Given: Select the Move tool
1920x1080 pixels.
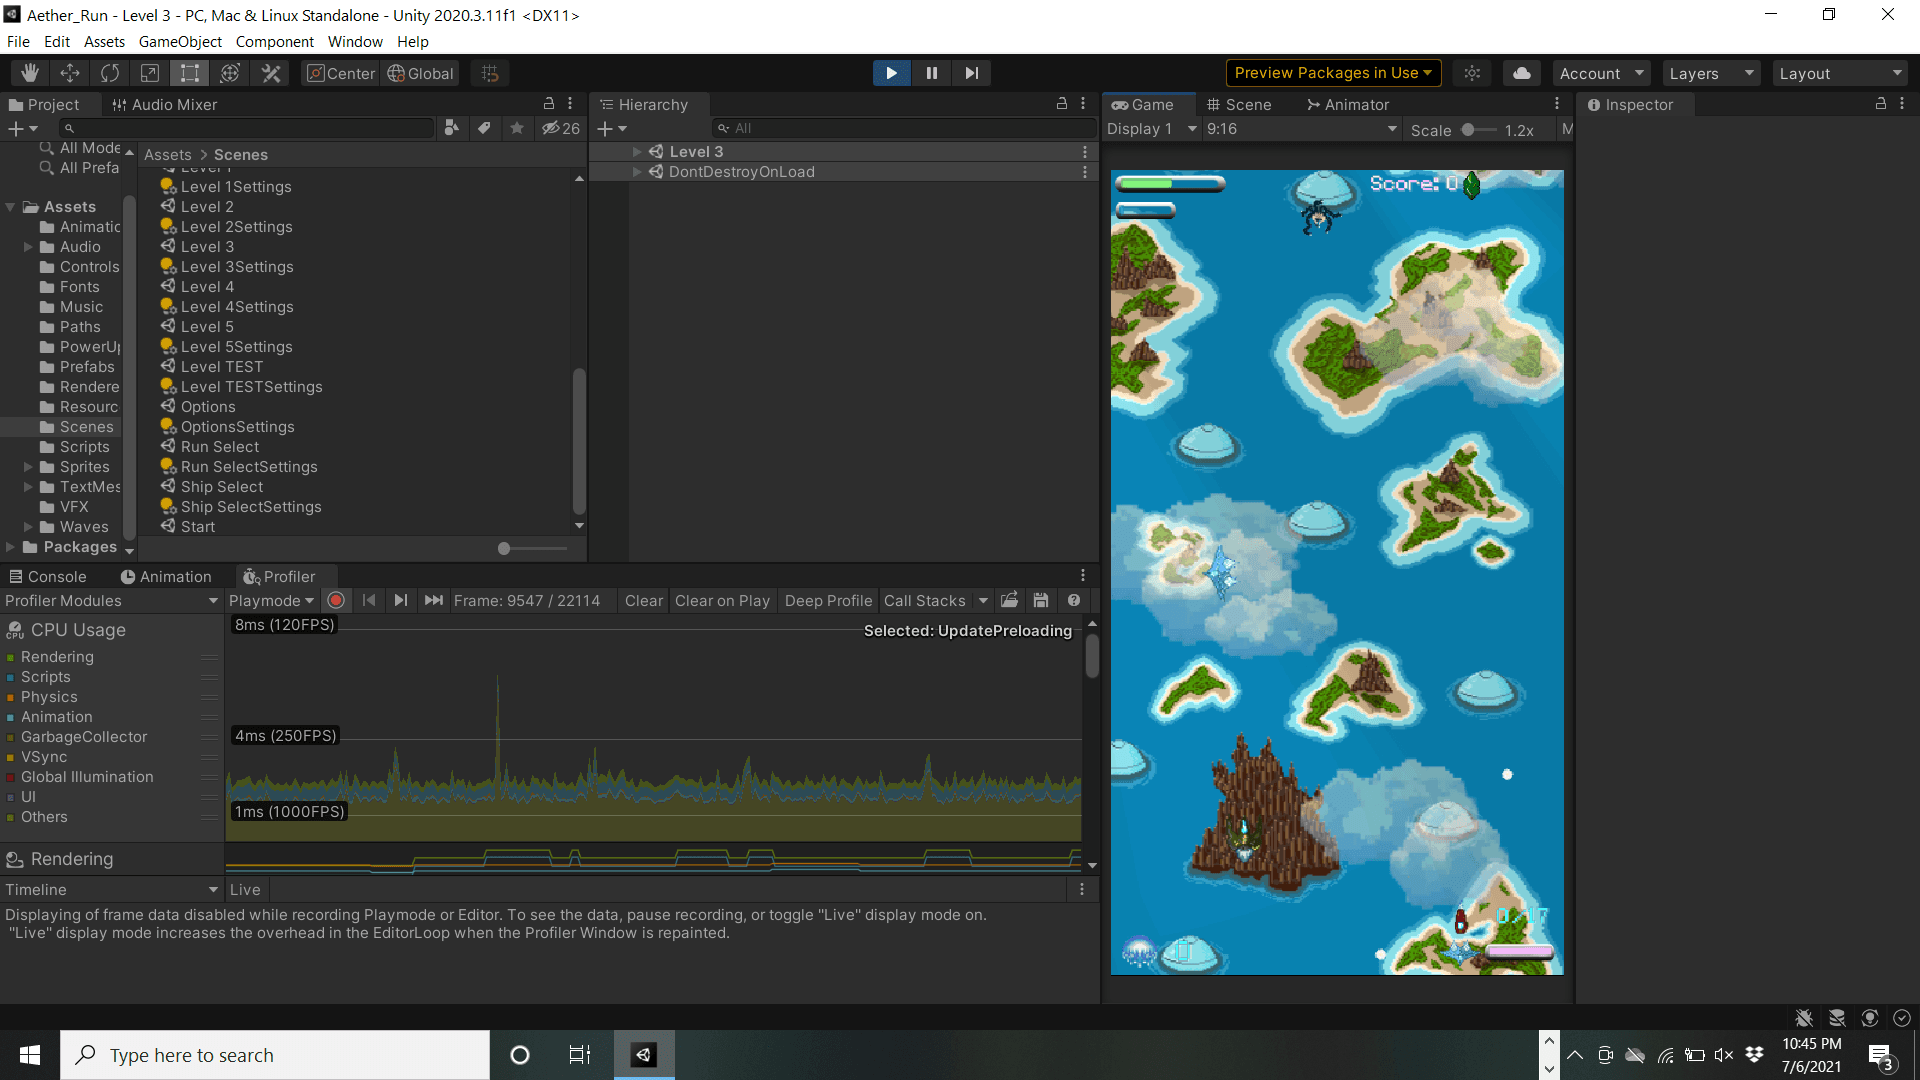Looking at the screenshot, I should 70,73.
